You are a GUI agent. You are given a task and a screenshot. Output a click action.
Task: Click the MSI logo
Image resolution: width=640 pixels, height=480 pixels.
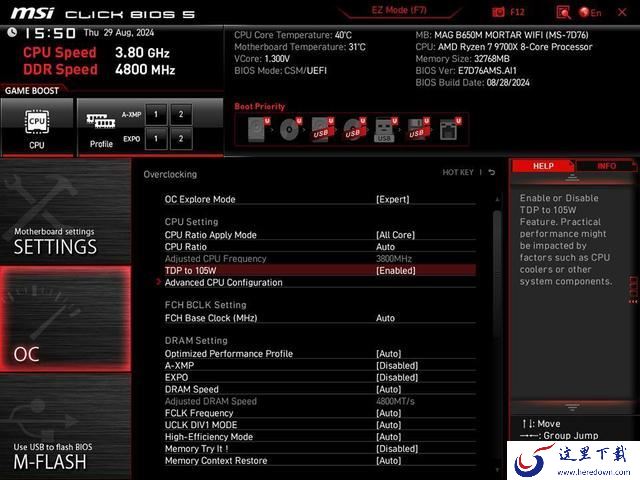(x=32, y=13)
